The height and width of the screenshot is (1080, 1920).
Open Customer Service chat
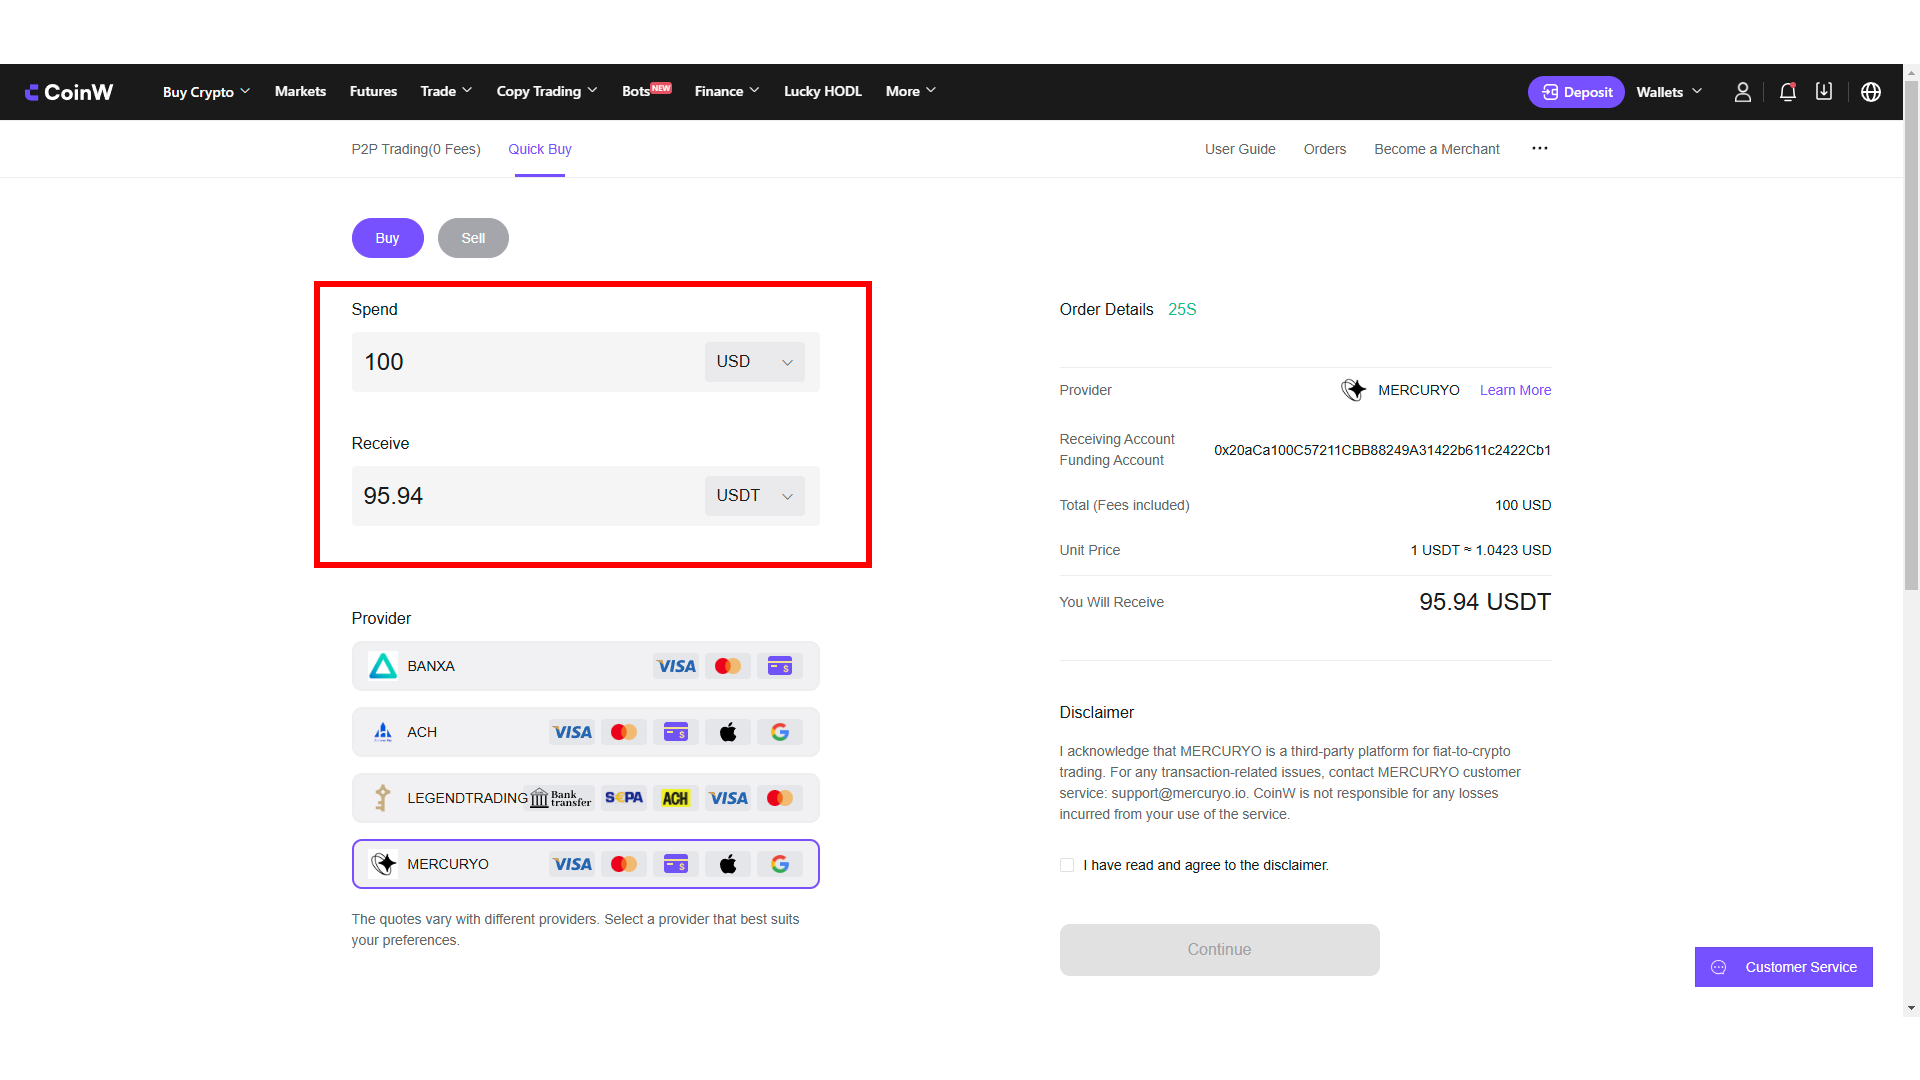(1784, 967)
